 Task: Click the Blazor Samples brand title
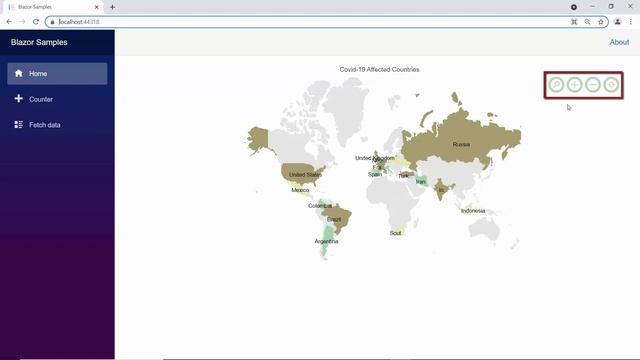[39, 42]
